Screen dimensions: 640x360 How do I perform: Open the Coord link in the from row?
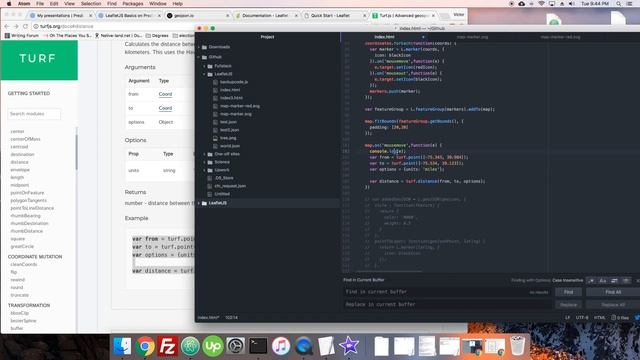click(x=165, y=94)
